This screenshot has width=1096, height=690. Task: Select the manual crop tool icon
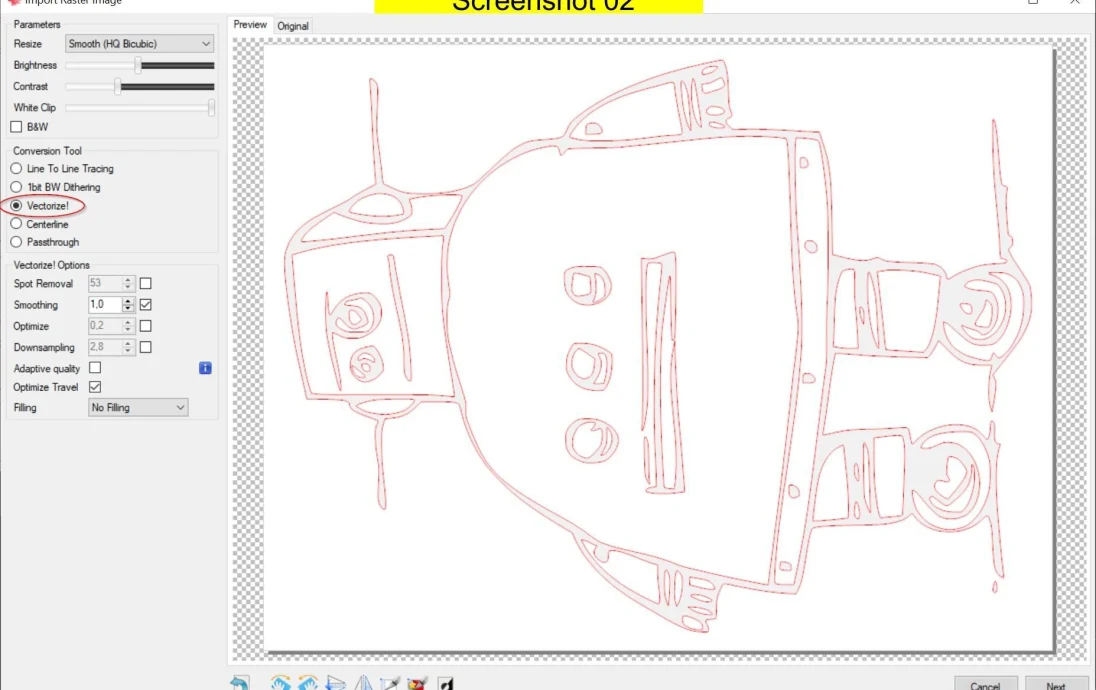tap(390, 684)
